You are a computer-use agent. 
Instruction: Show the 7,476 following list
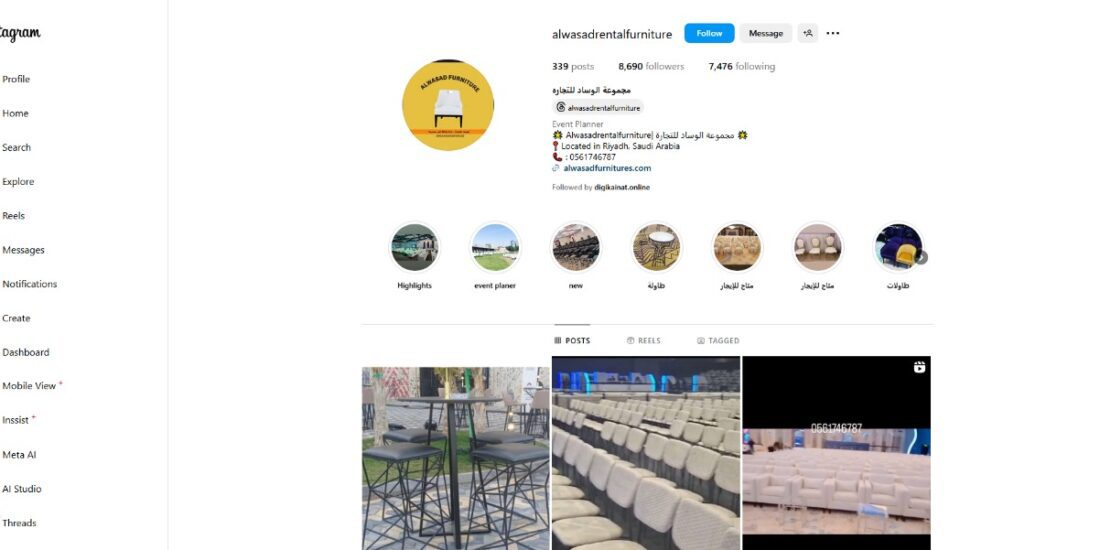pos(742,67)
